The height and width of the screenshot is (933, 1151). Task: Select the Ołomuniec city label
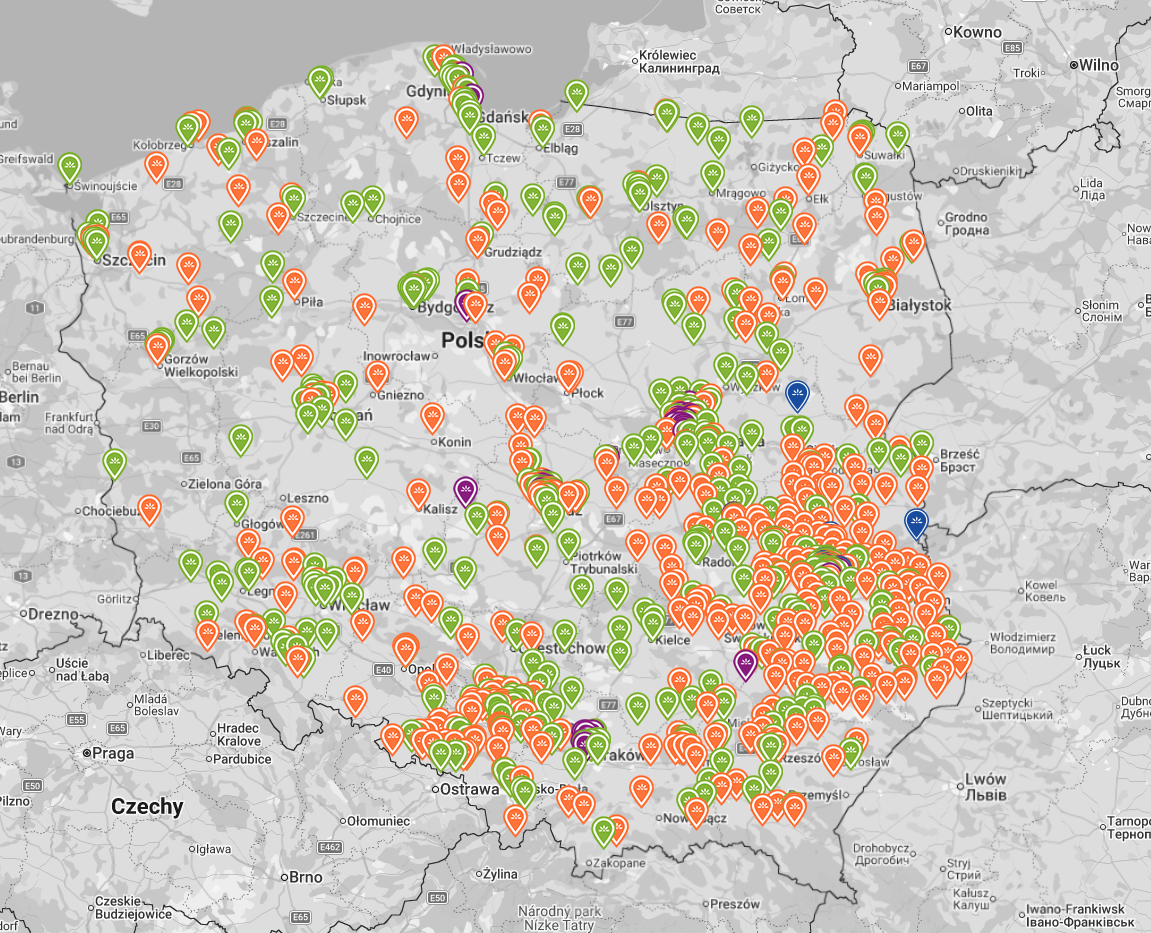coord(378,821)
